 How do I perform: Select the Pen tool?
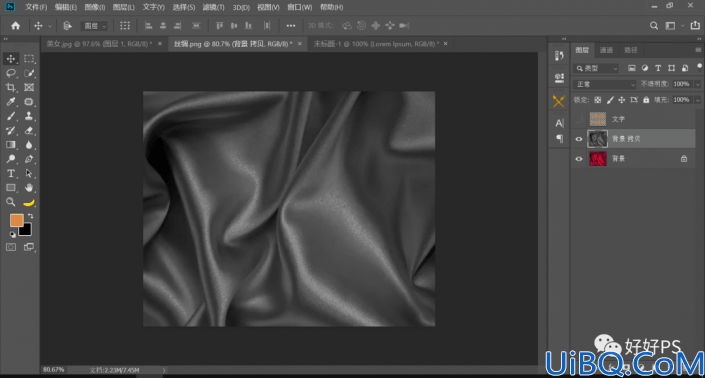click(x=29, y=159)
